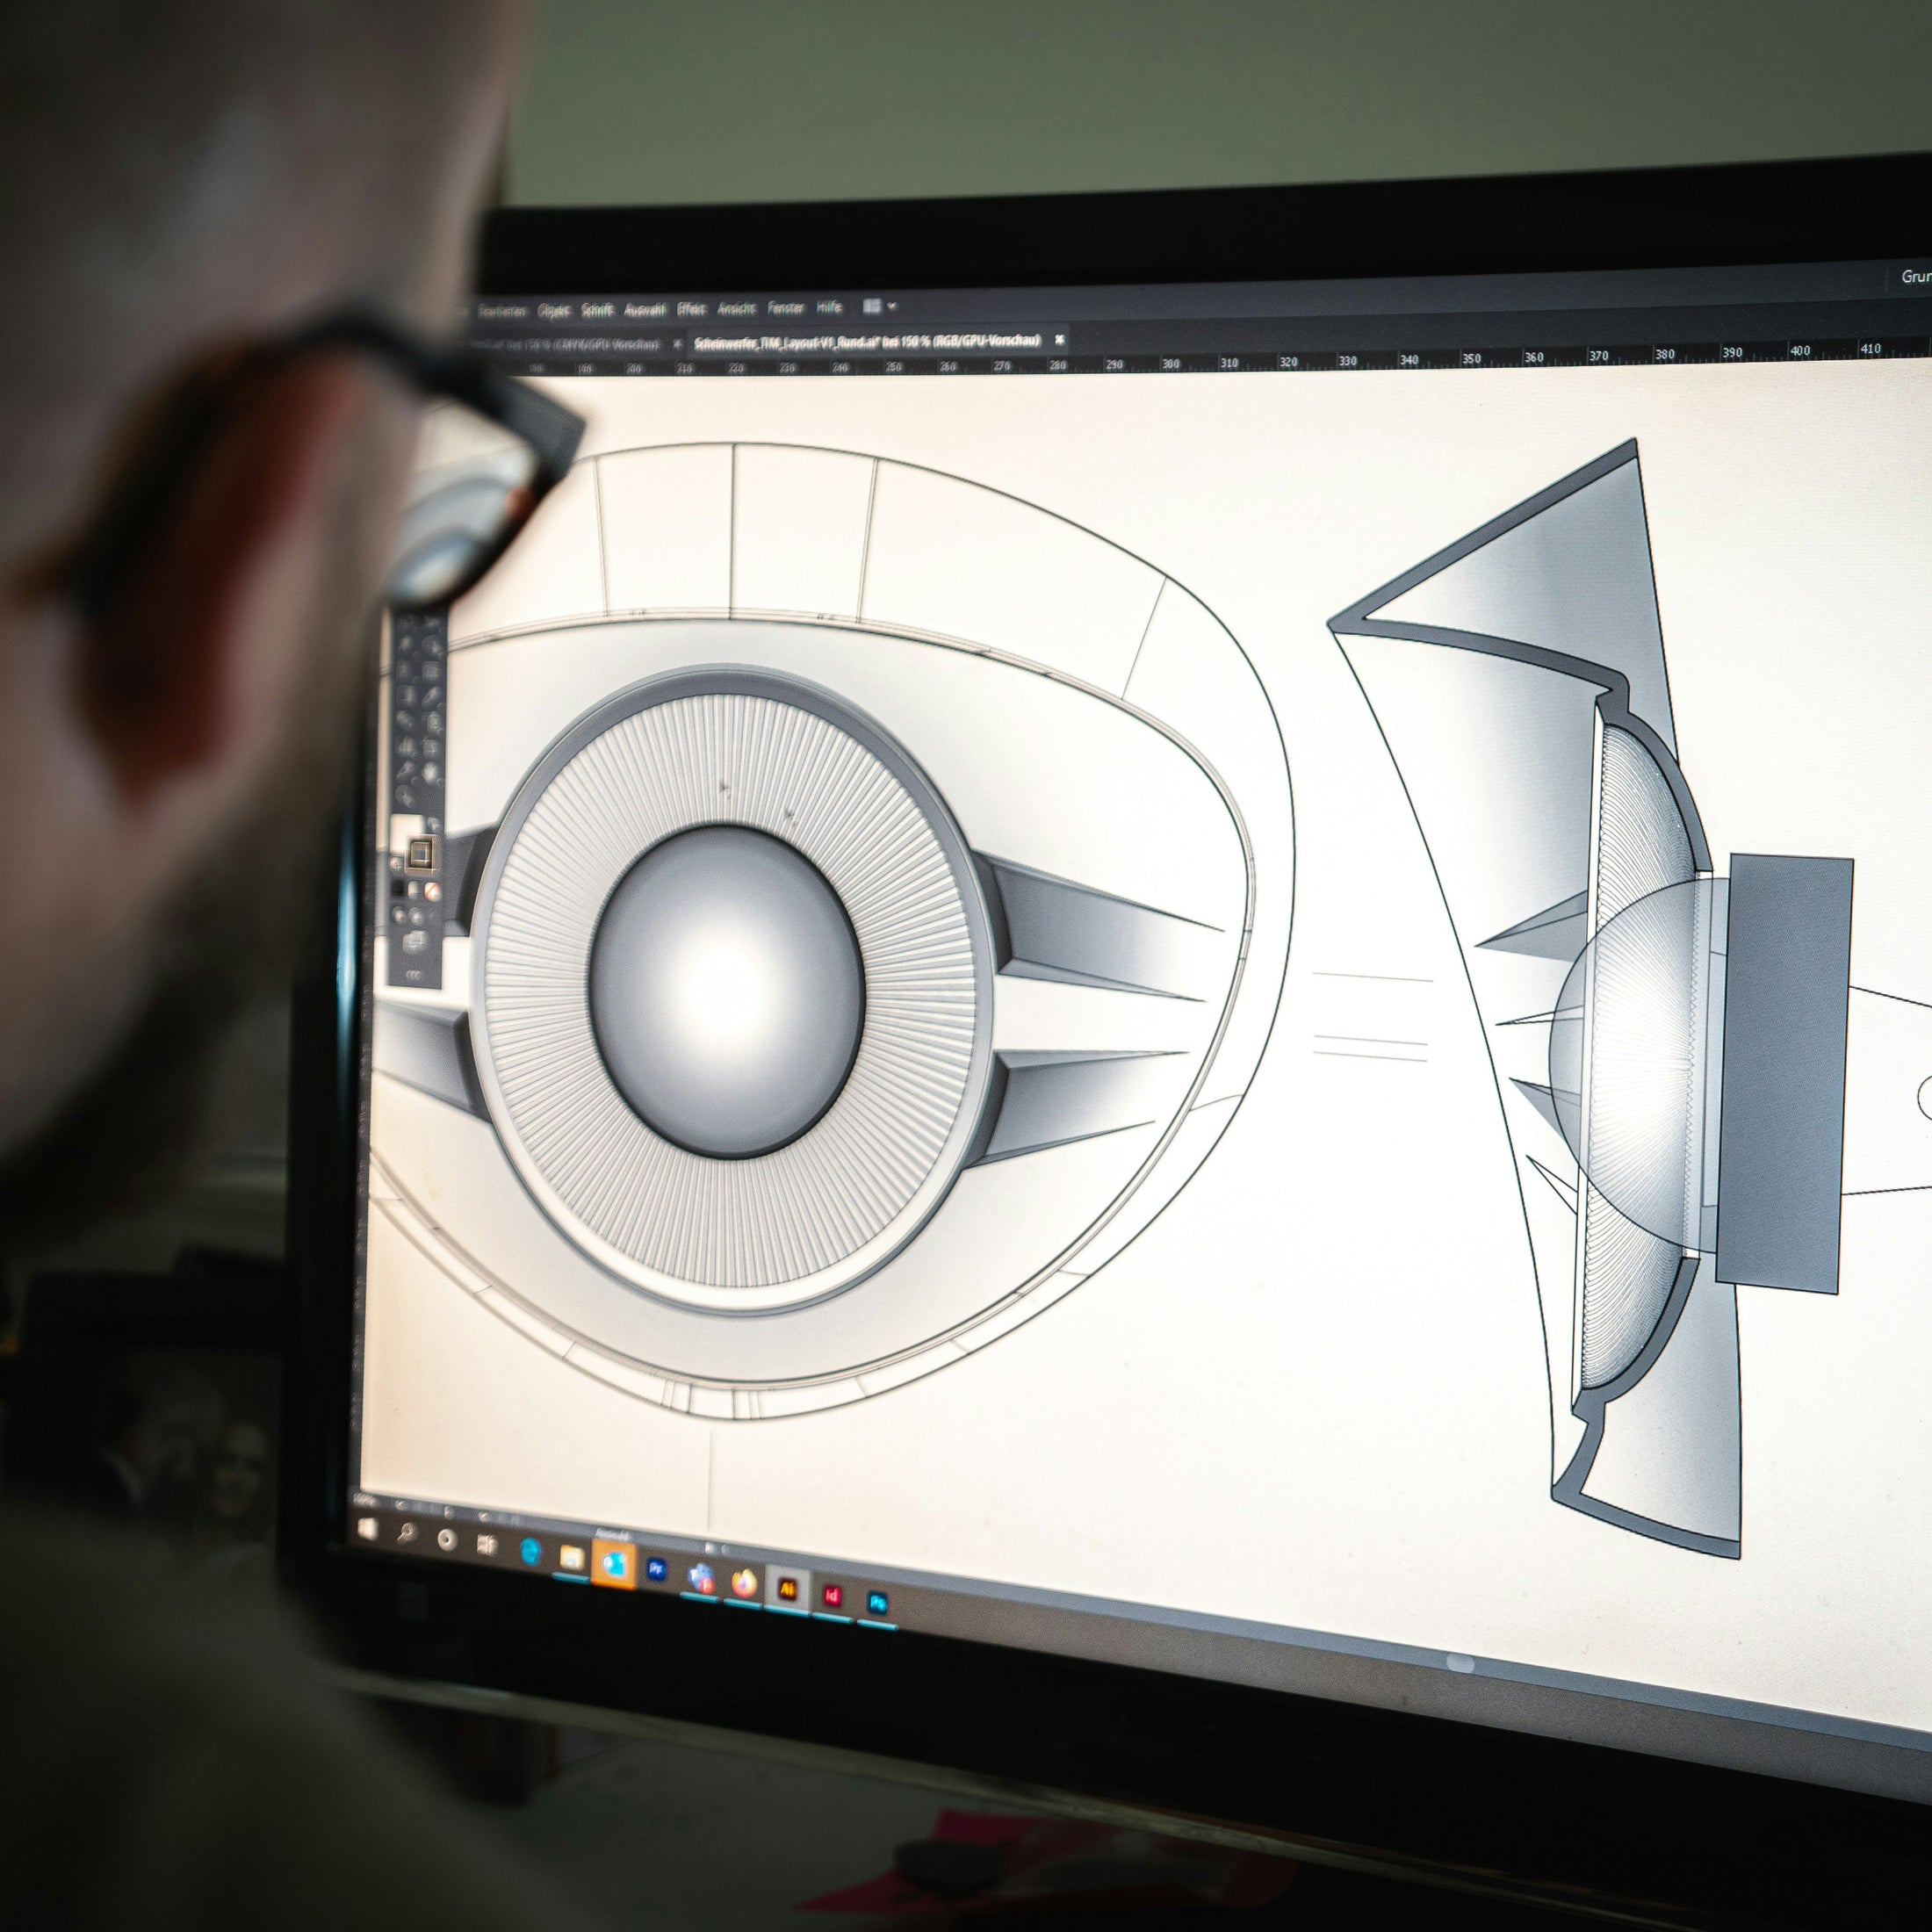The image size is (1932, 1932).
Task: Click the fill color white swatch
Action: [405, 832]
